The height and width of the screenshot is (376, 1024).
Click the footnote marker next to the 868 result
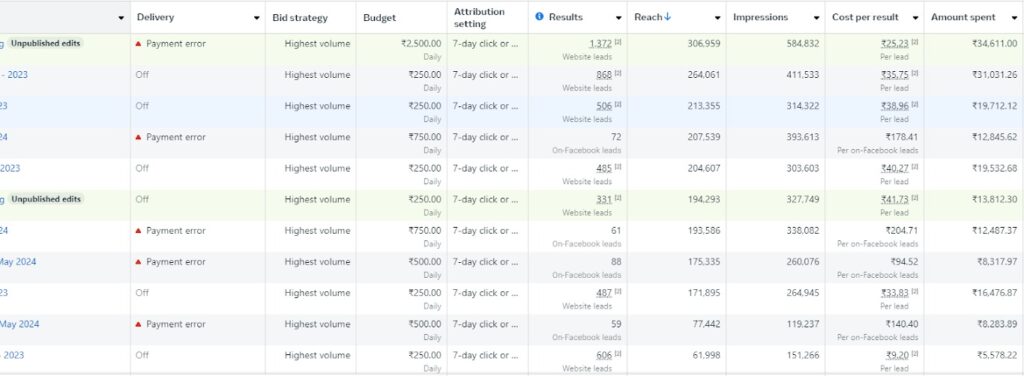tap(618, 74)
